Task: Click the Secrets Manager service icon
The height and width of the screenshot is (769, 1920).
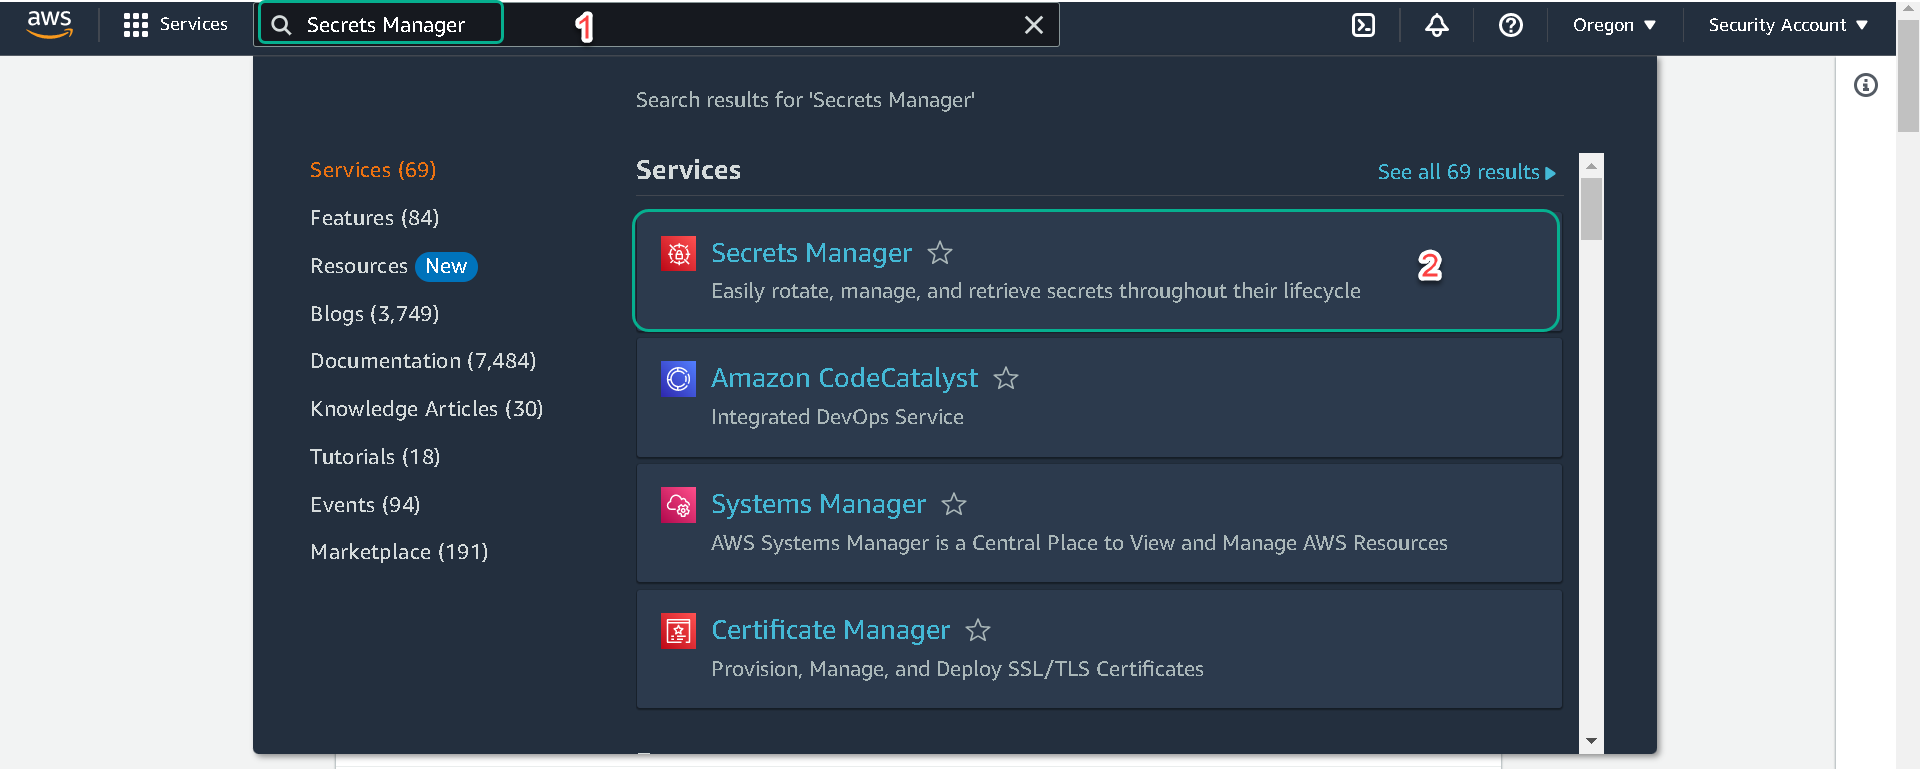Action: point(679,254)
